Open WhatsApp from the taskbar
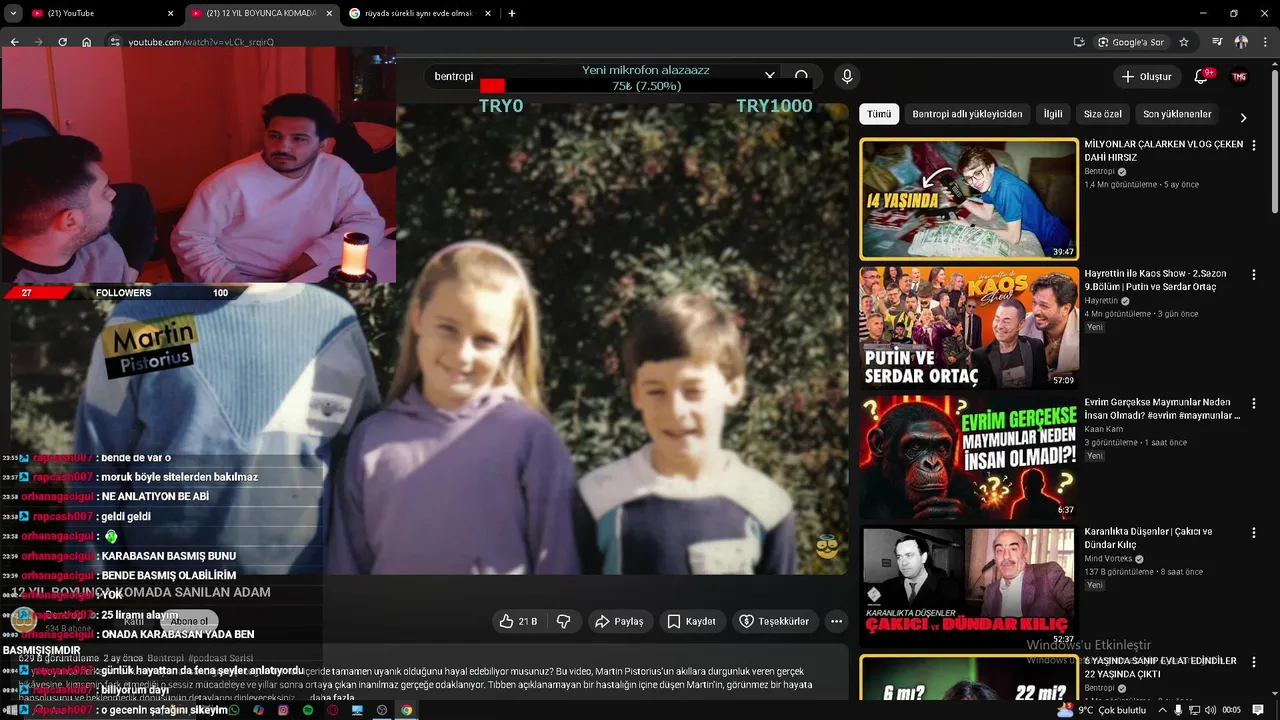This screenshot has width=1280, height=720. click(234, 710)
